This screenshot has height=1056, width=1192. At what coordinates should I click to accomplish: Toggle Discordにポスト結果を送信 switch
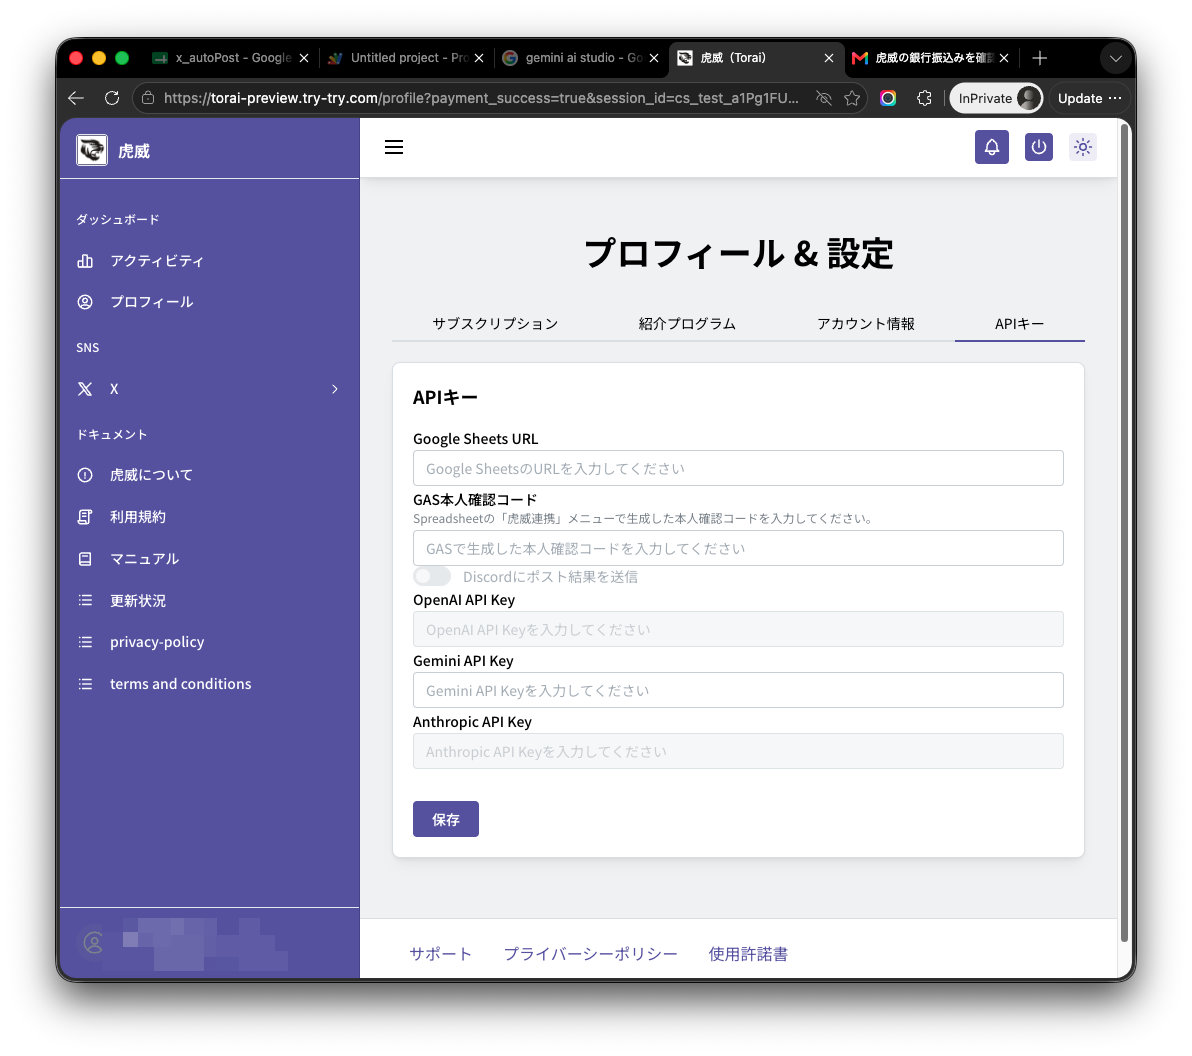tap(432, 576)
